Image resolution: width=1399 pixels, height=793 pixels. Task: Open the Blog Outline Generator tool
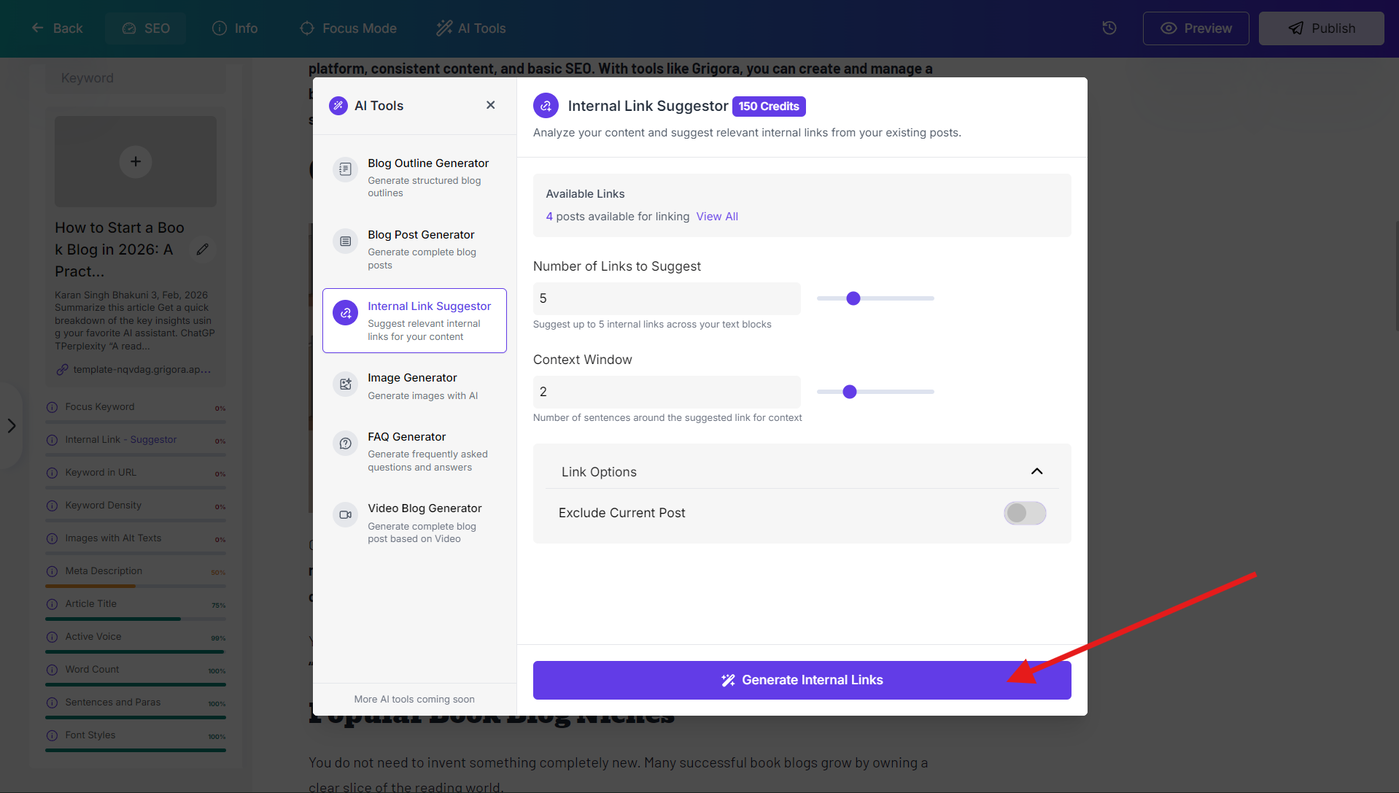tap(414, 177)
